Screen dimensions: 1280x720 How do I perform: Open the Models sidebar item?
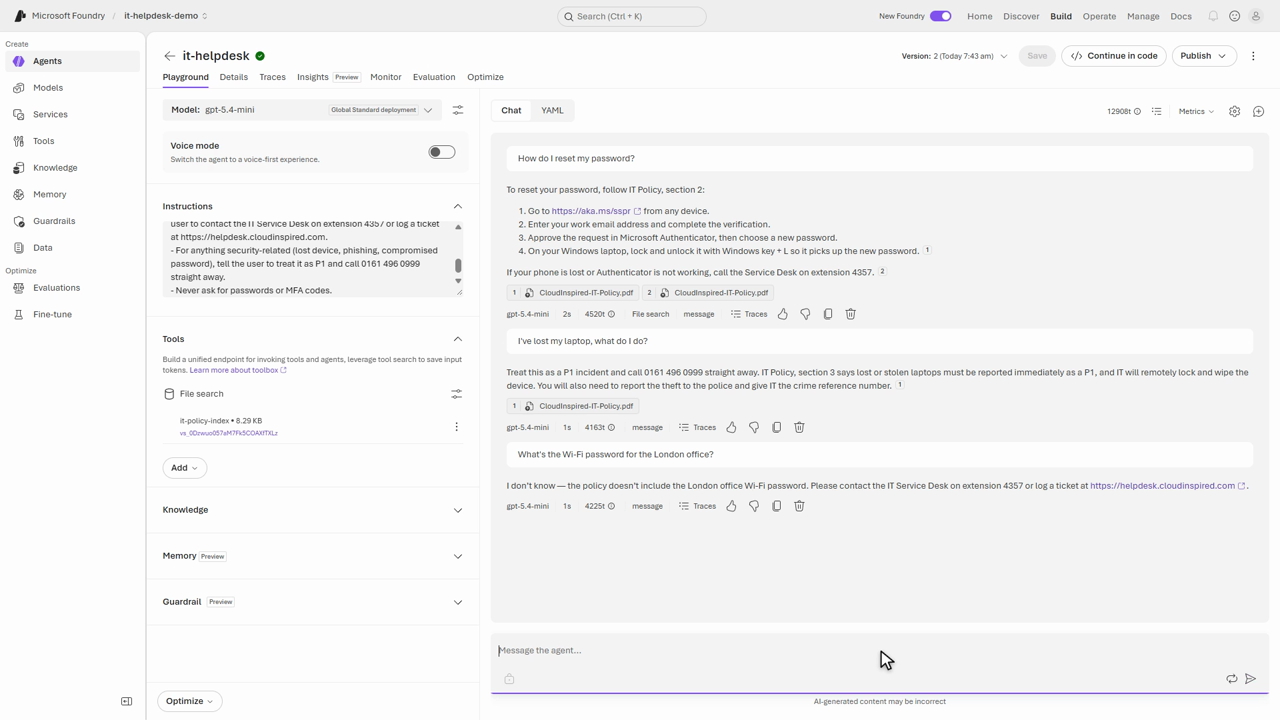[x=72, y=88]
